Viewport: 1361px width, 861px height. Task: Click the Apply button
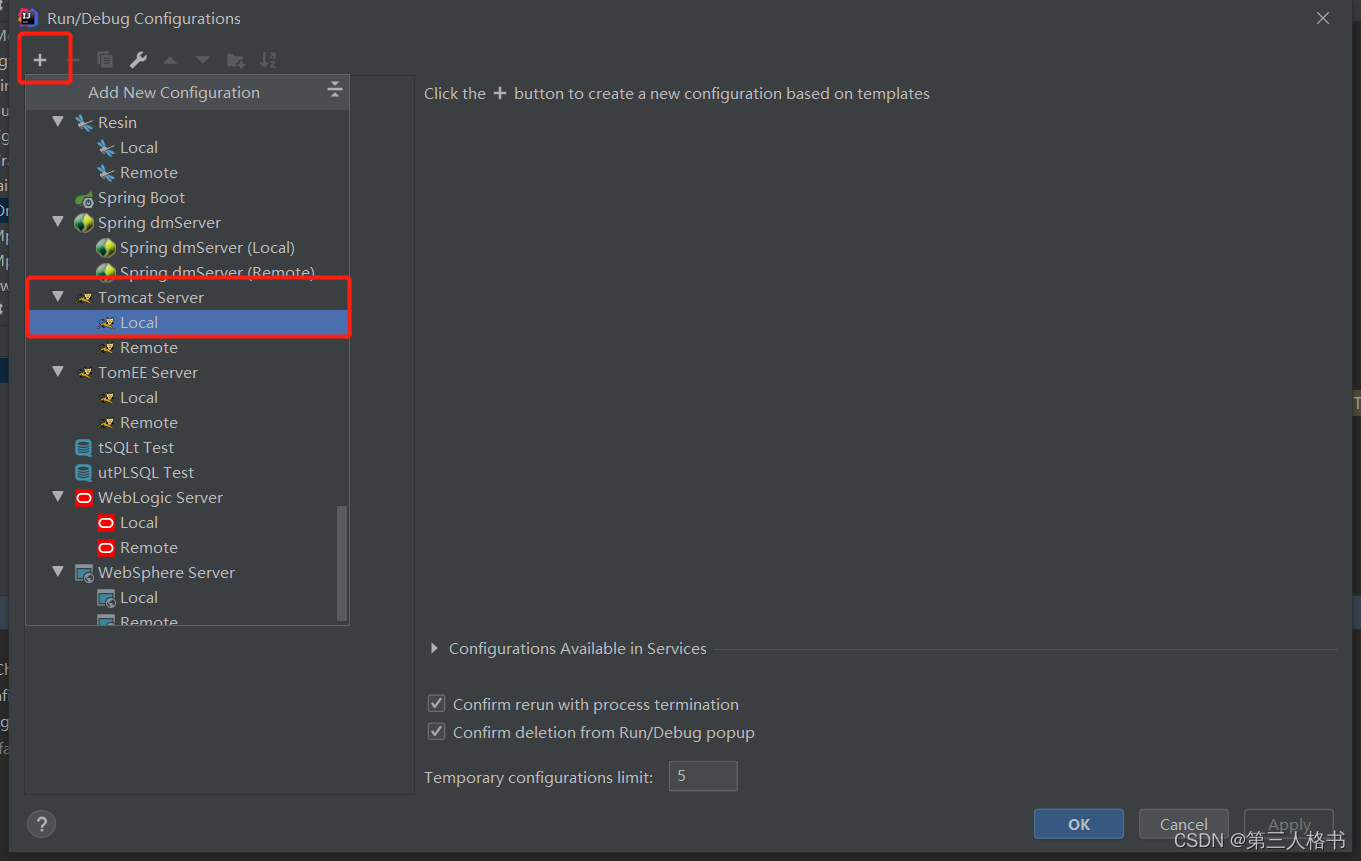(1289, 824)
